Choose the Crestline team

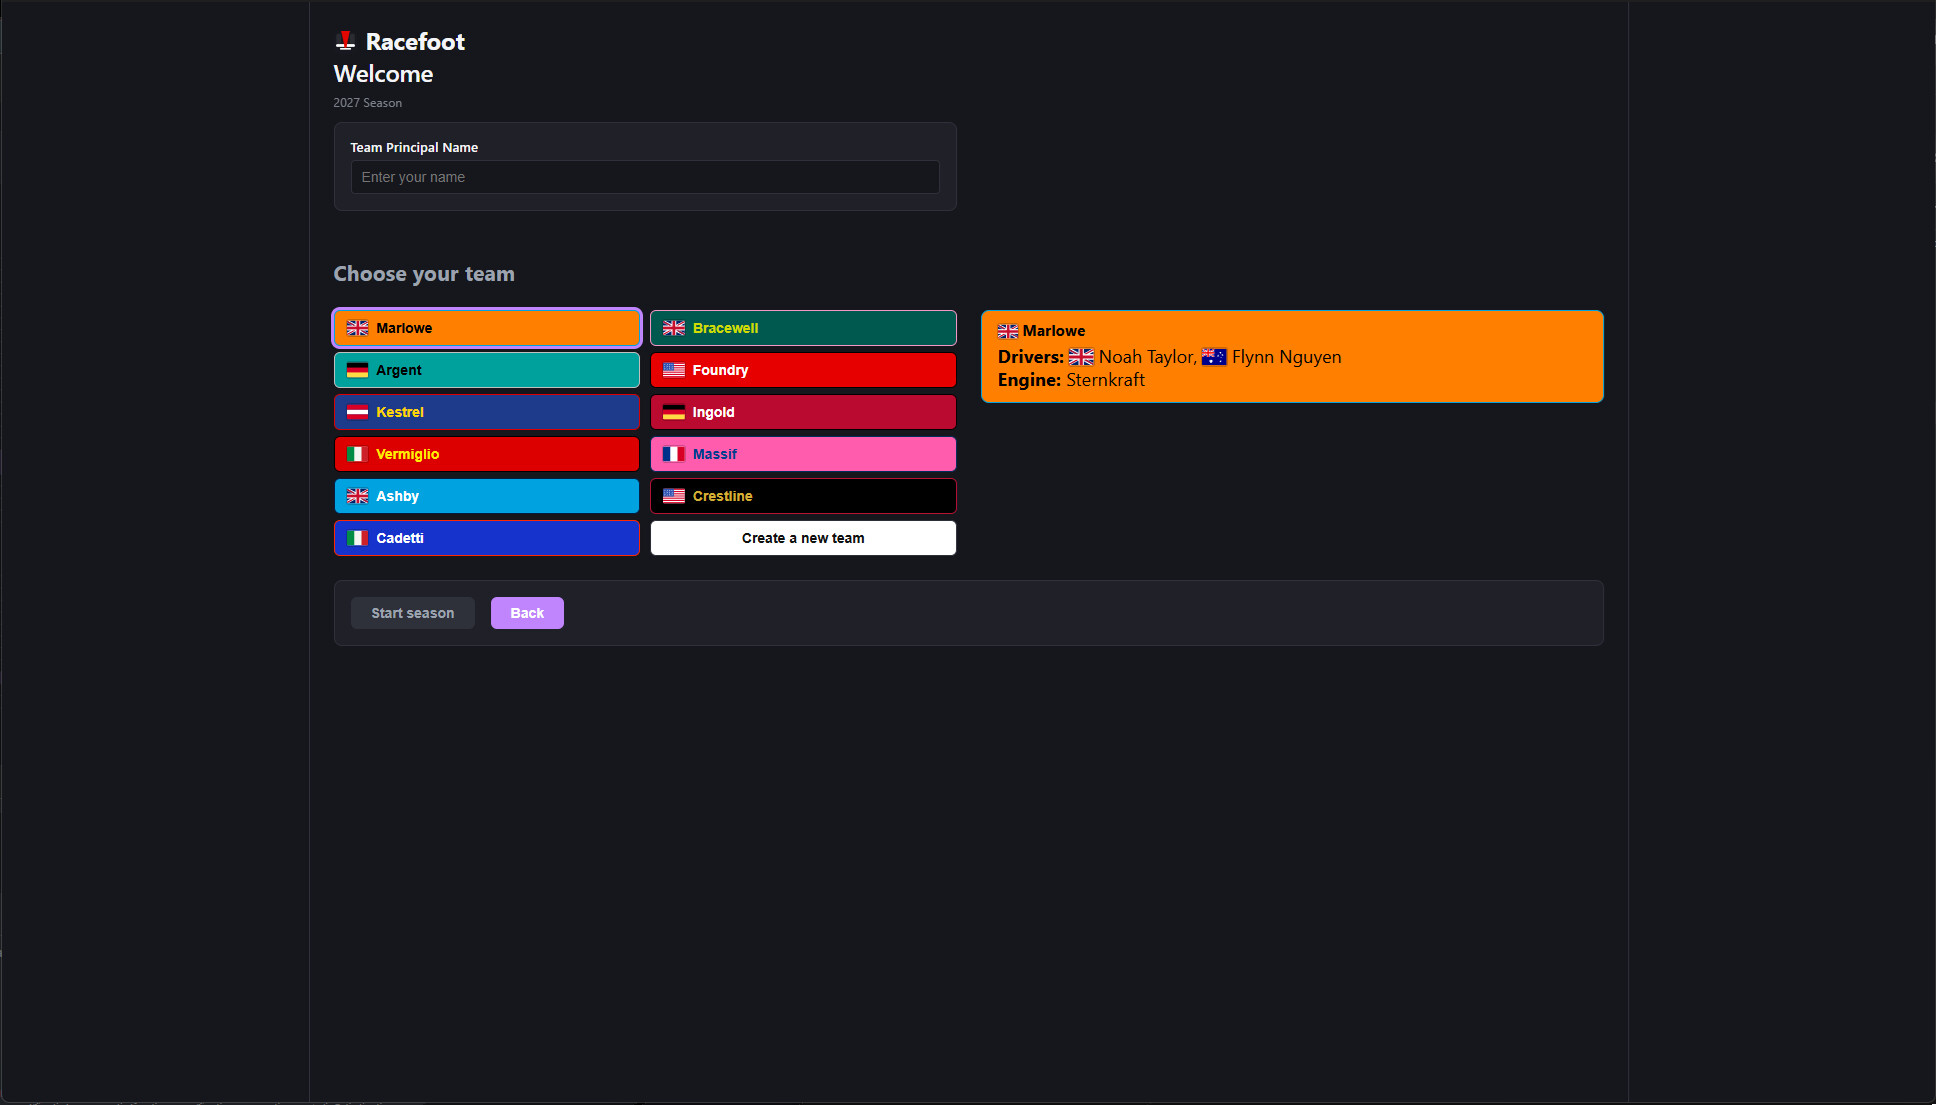coord(803,496)
